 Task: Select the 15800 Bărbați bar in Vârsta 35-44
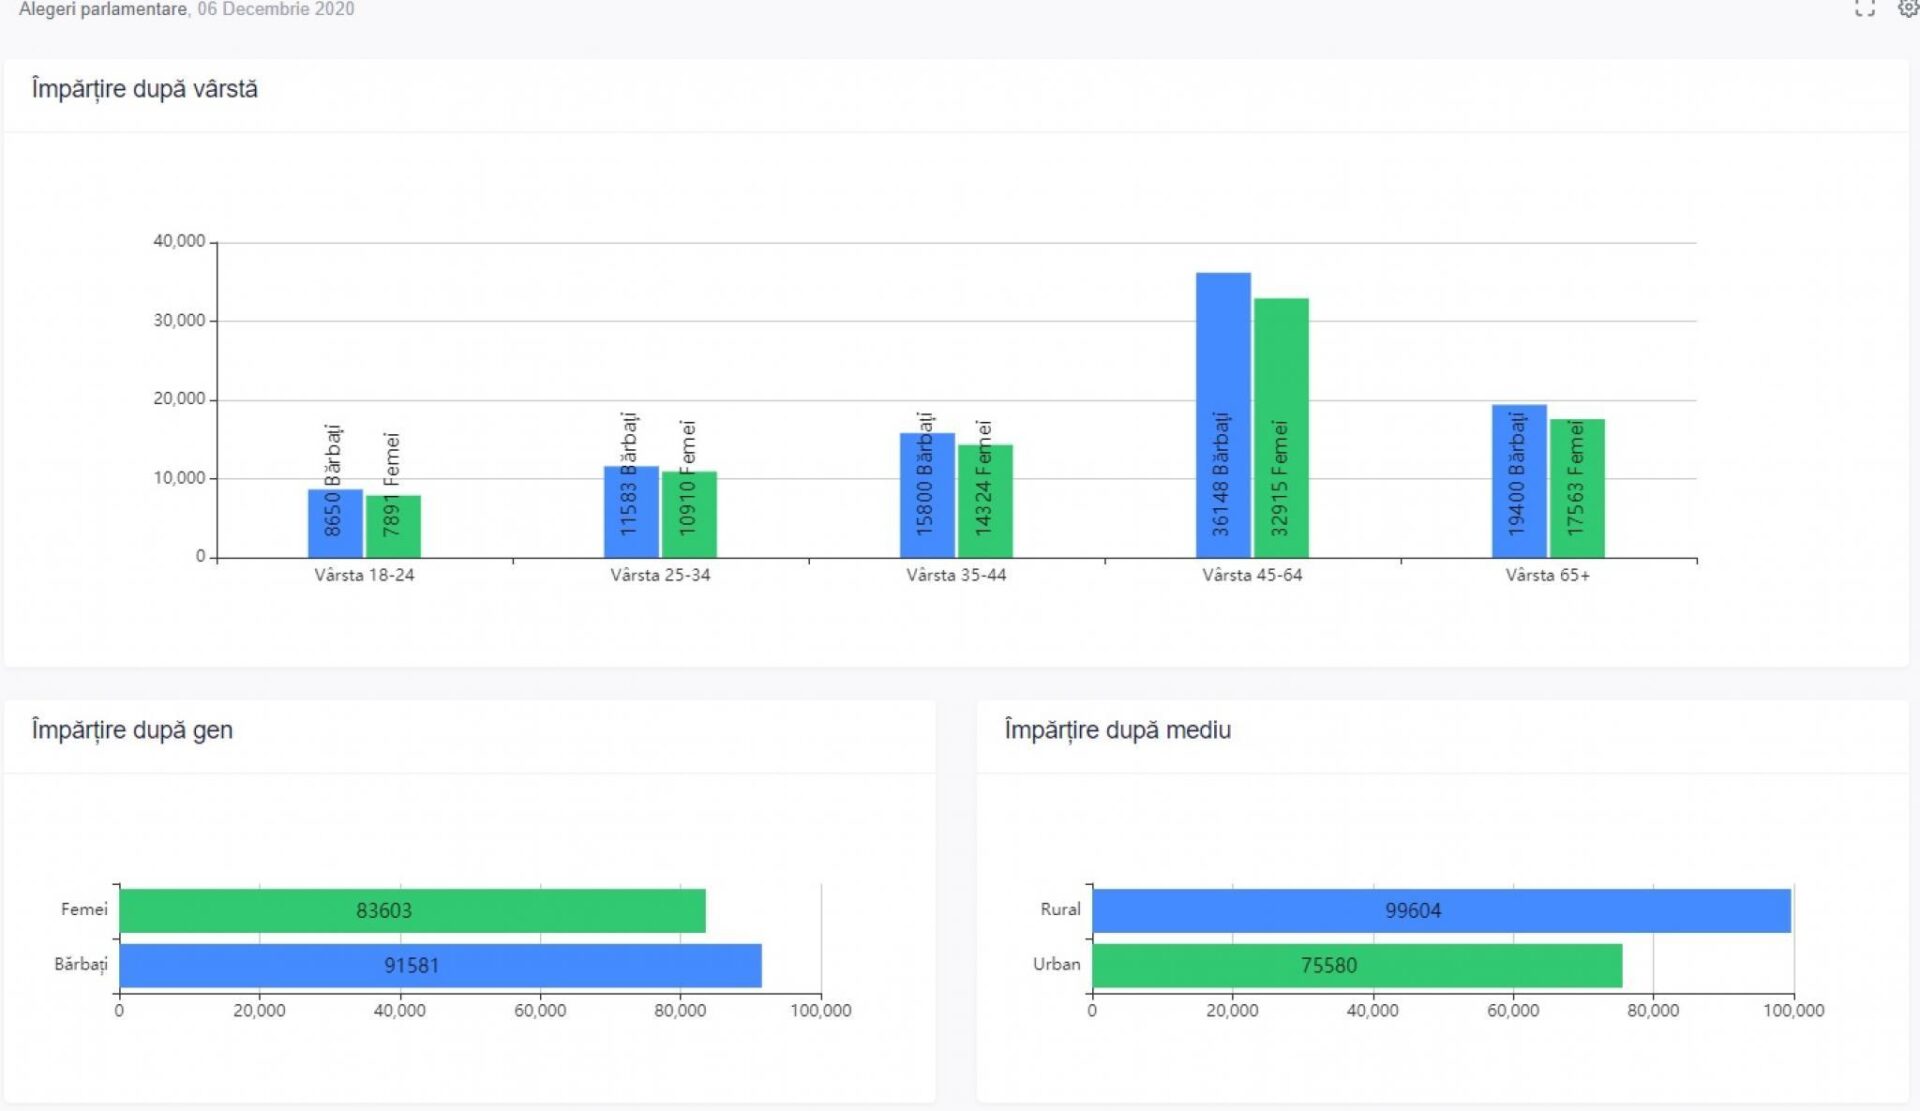coord(926,495)
